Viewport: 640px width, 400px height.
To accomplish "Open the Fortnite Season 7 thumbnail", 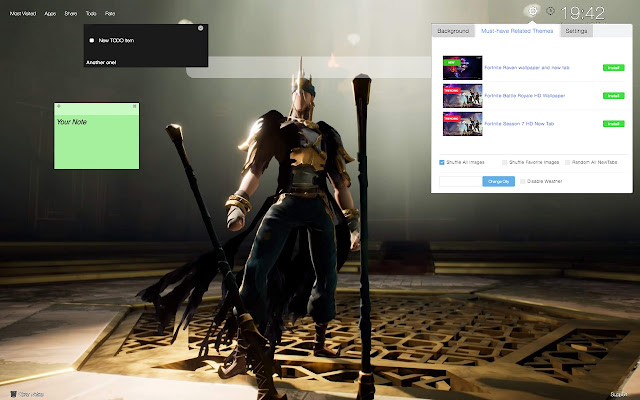I will [462, 124].
